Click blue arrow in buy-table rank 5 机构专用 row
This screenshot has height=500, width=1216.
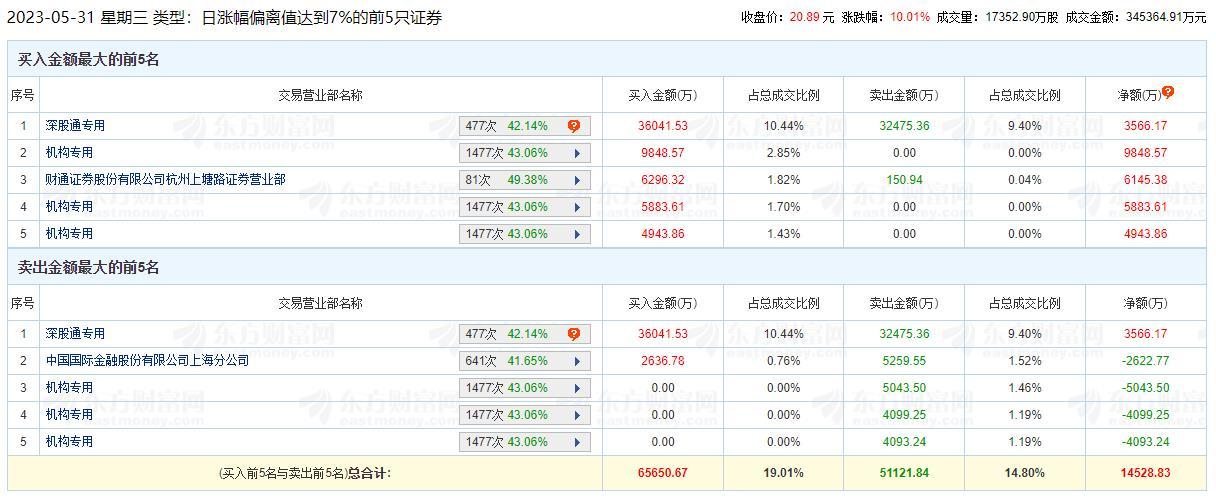tap(577, 235)
